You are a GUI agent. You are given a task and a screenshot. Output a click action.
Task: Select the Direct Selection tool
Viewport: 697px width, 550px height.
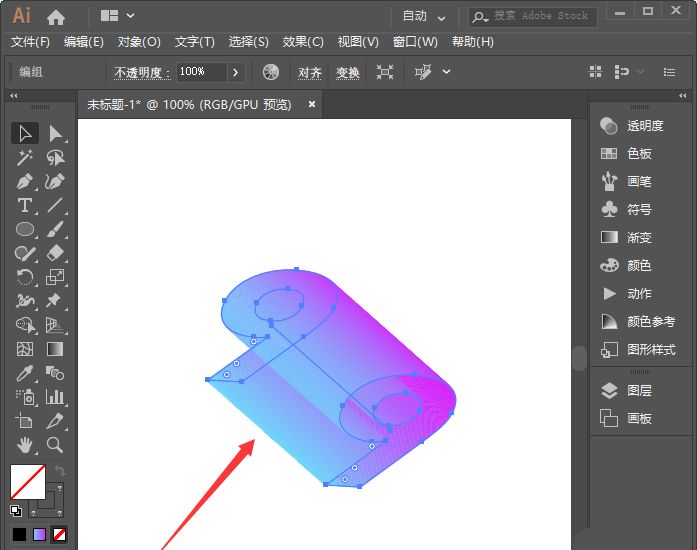56,133
